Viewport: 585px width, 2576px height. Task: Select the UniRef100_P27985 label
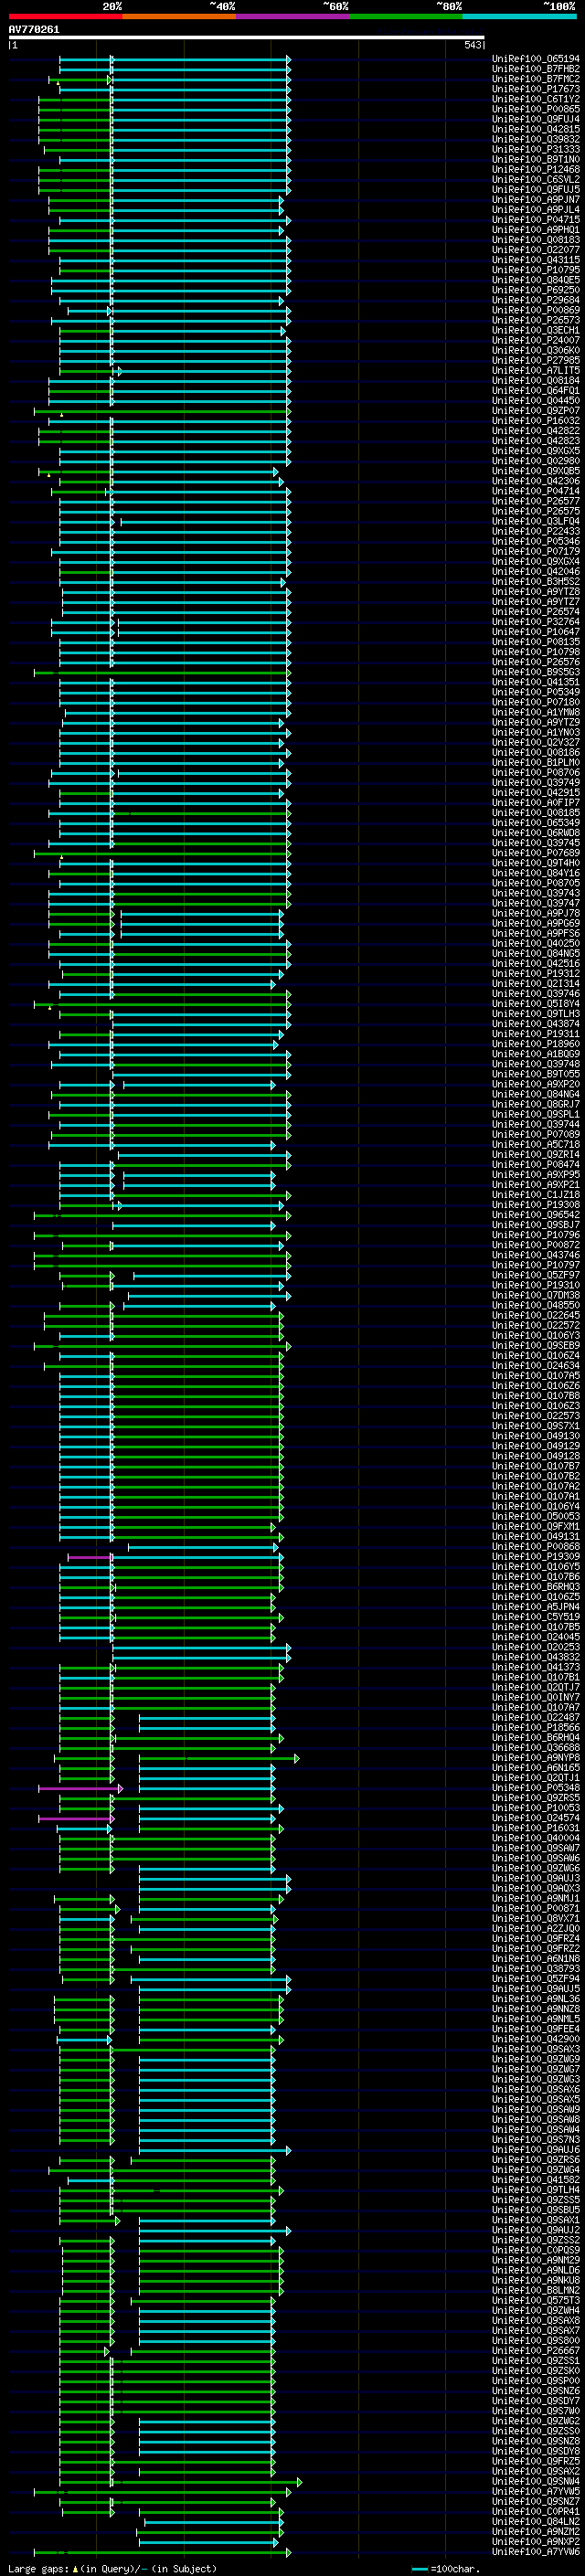[535, 360]
